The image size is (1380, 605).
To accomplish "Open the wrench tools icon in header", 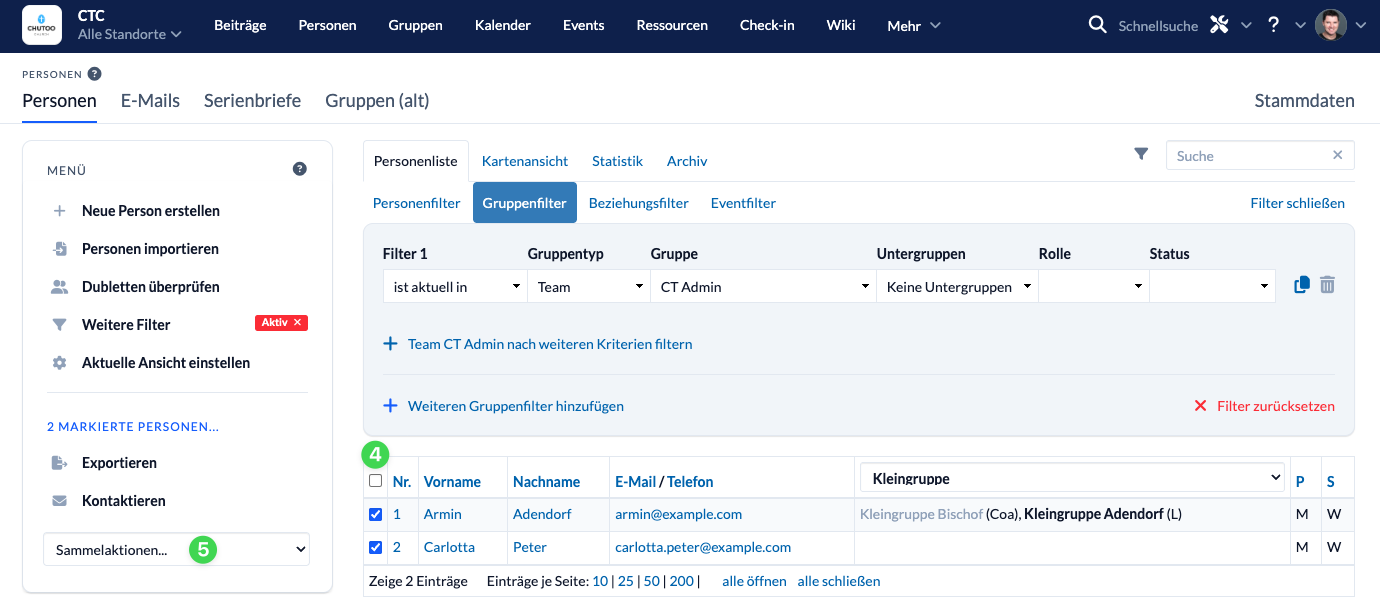I will coord(1218,25).
